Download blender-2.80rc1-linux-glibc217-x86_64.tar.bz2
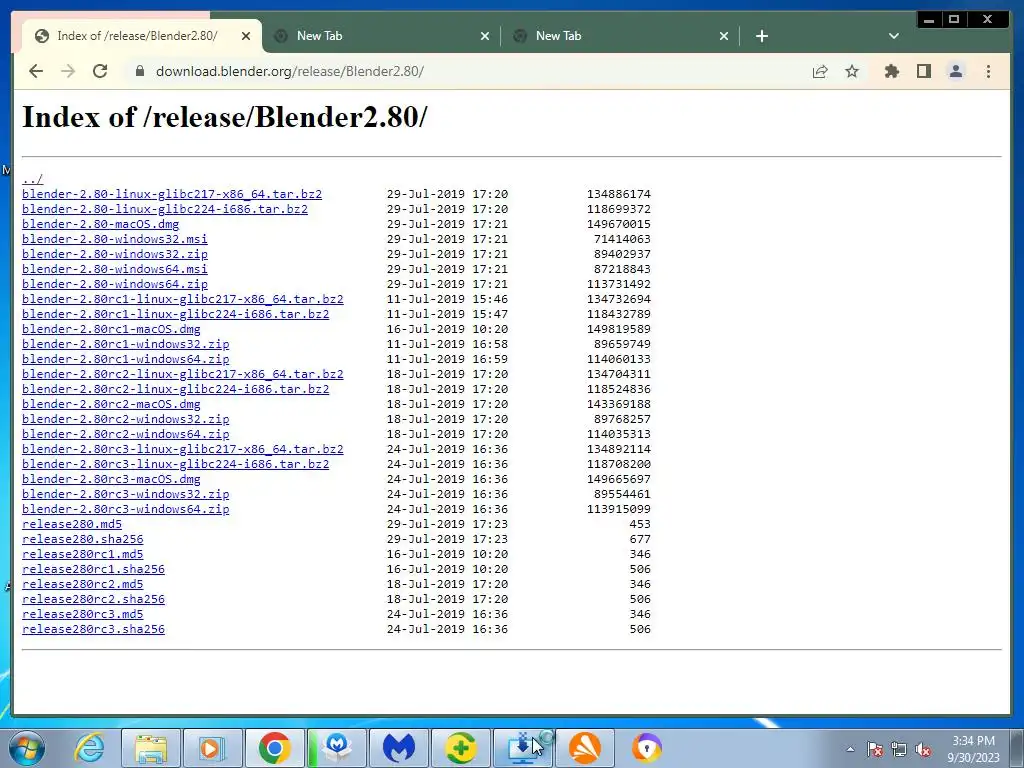1024x768 pixels. coord(182,299)
